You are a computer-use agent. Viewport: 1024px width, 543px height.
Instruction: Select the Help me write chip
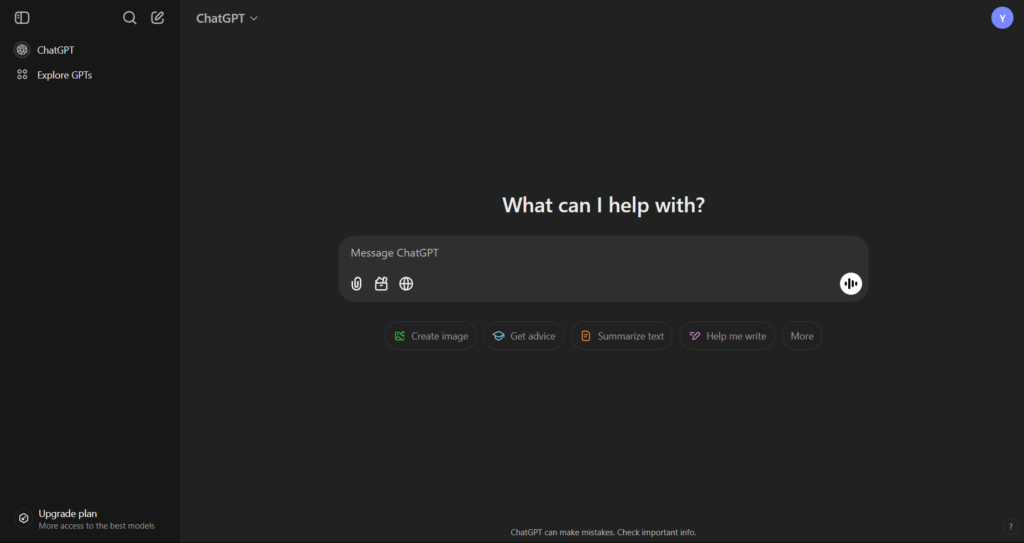[x=727, y=336]
